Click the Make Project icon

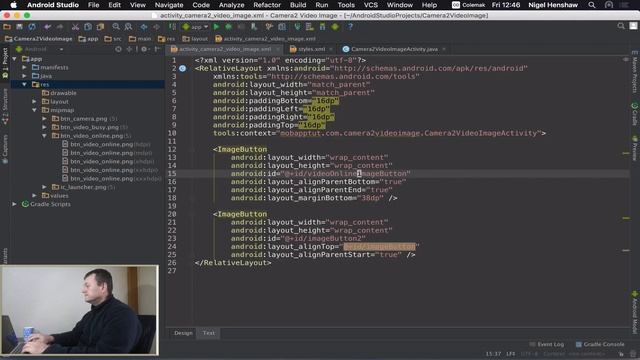click(172, 27)
